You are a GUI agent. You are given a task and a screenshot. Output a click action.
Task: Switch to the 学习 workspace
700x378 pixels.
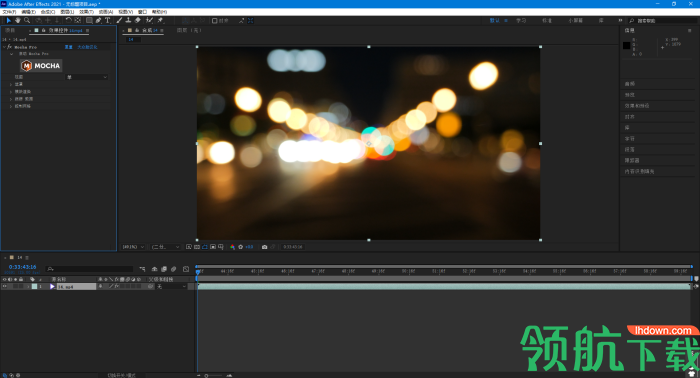[x=521, y=21]
